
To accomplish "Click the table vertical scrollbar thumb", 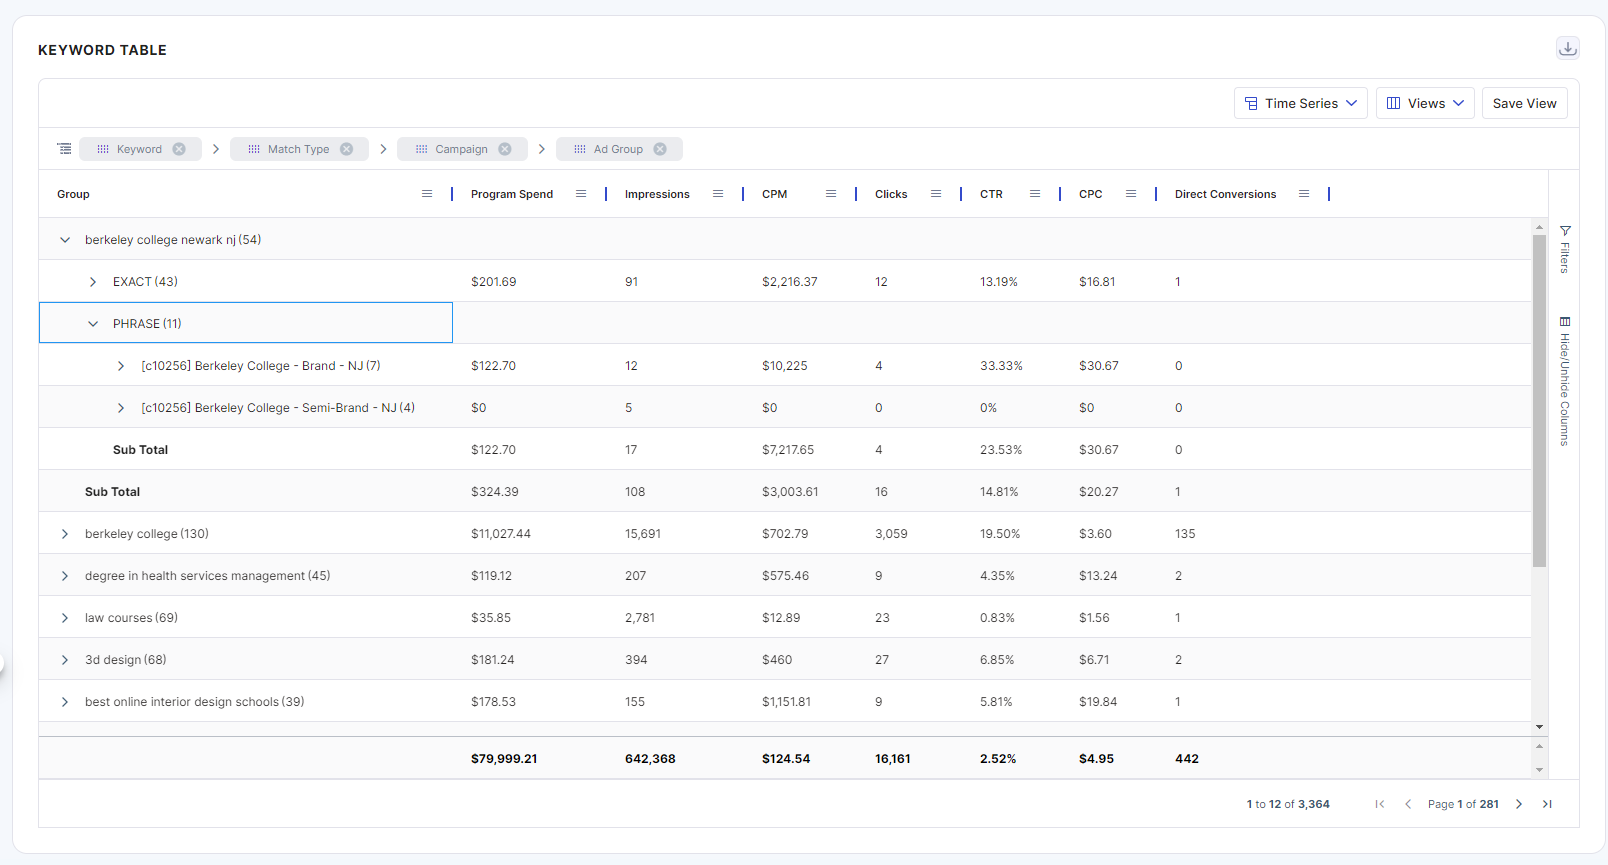I will click(1539, 400).
